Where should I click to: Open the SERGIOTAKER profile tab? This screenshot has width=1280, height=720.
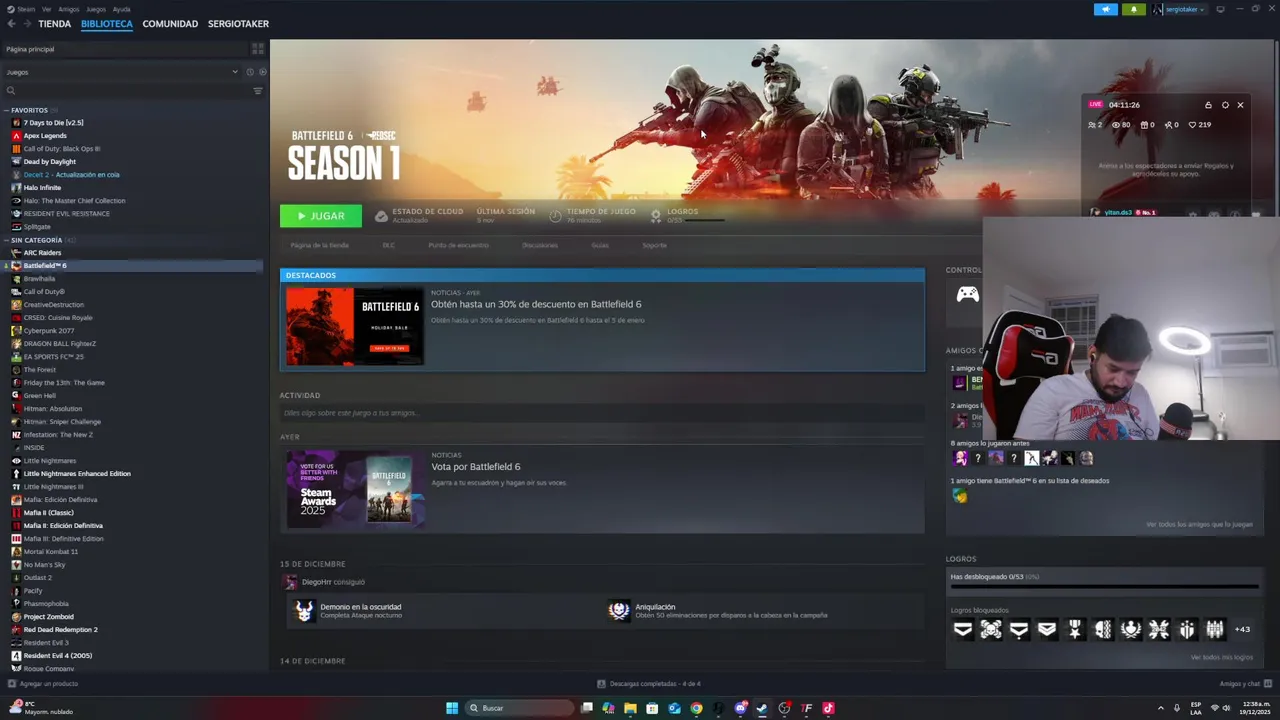[x=238, y=24]
